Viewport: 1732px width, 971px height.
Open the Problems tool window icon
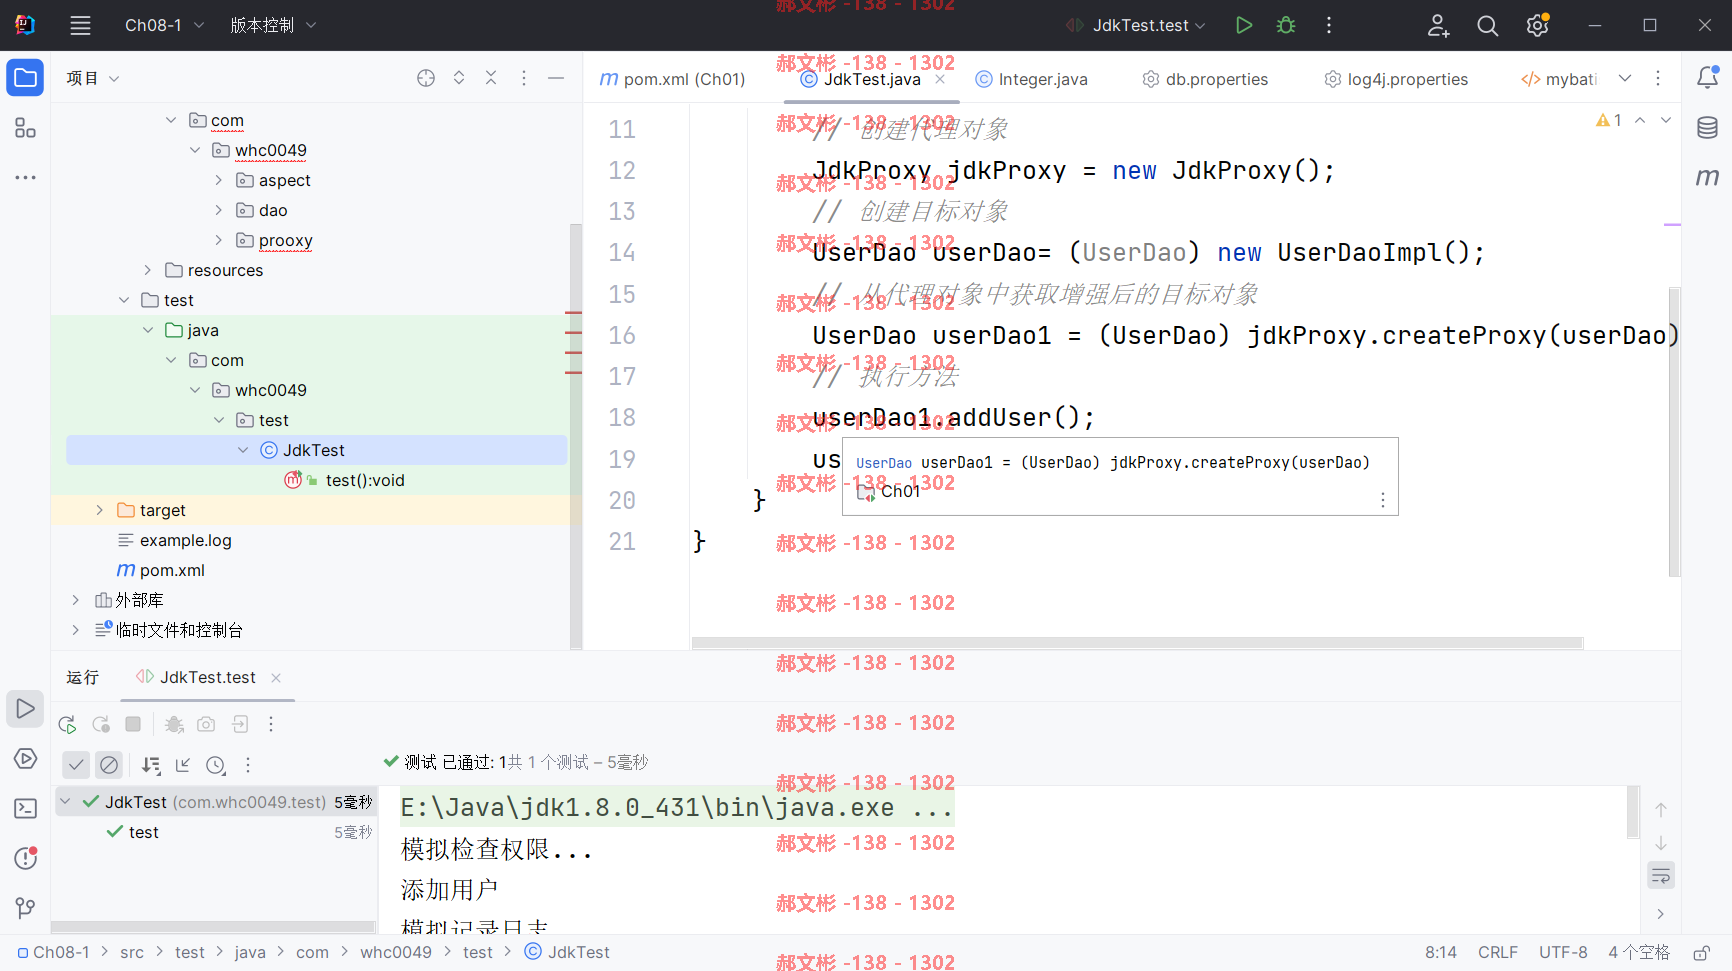point(25,858)
